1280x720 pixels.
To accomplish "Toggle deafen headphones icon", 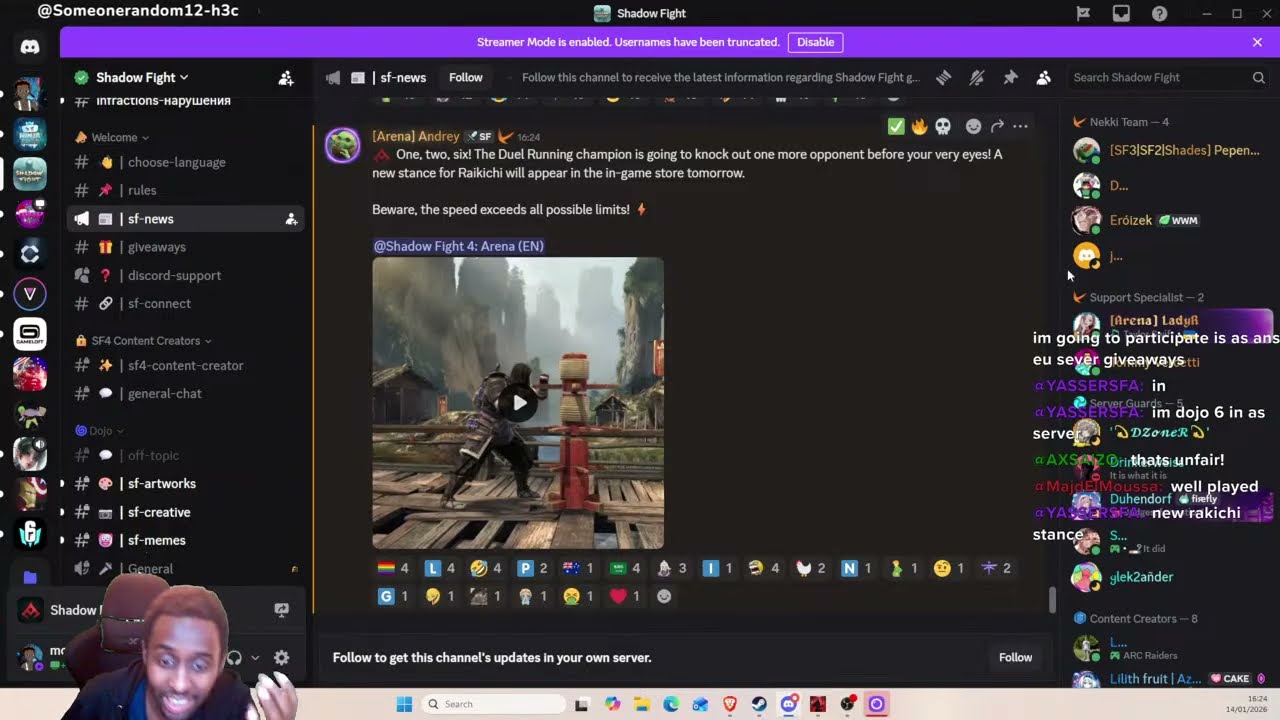I will pyautogui.click(x=234, y=657).
